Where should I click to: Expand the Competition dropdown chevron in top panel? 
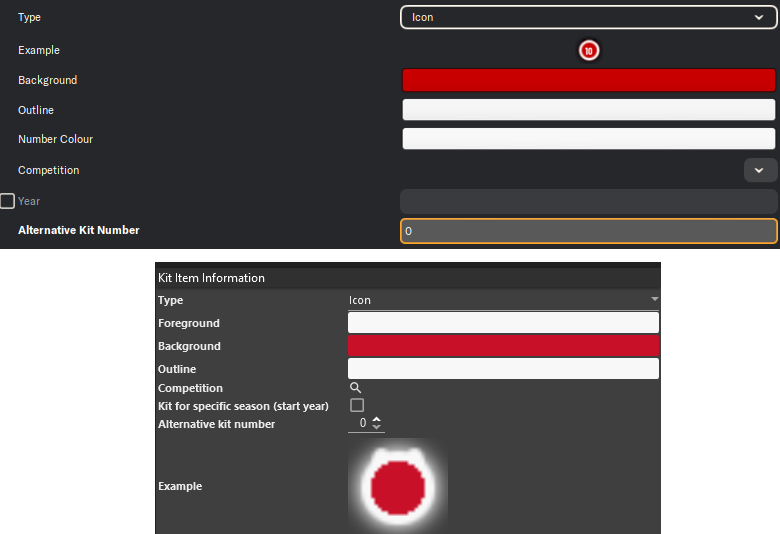point(760,170)
